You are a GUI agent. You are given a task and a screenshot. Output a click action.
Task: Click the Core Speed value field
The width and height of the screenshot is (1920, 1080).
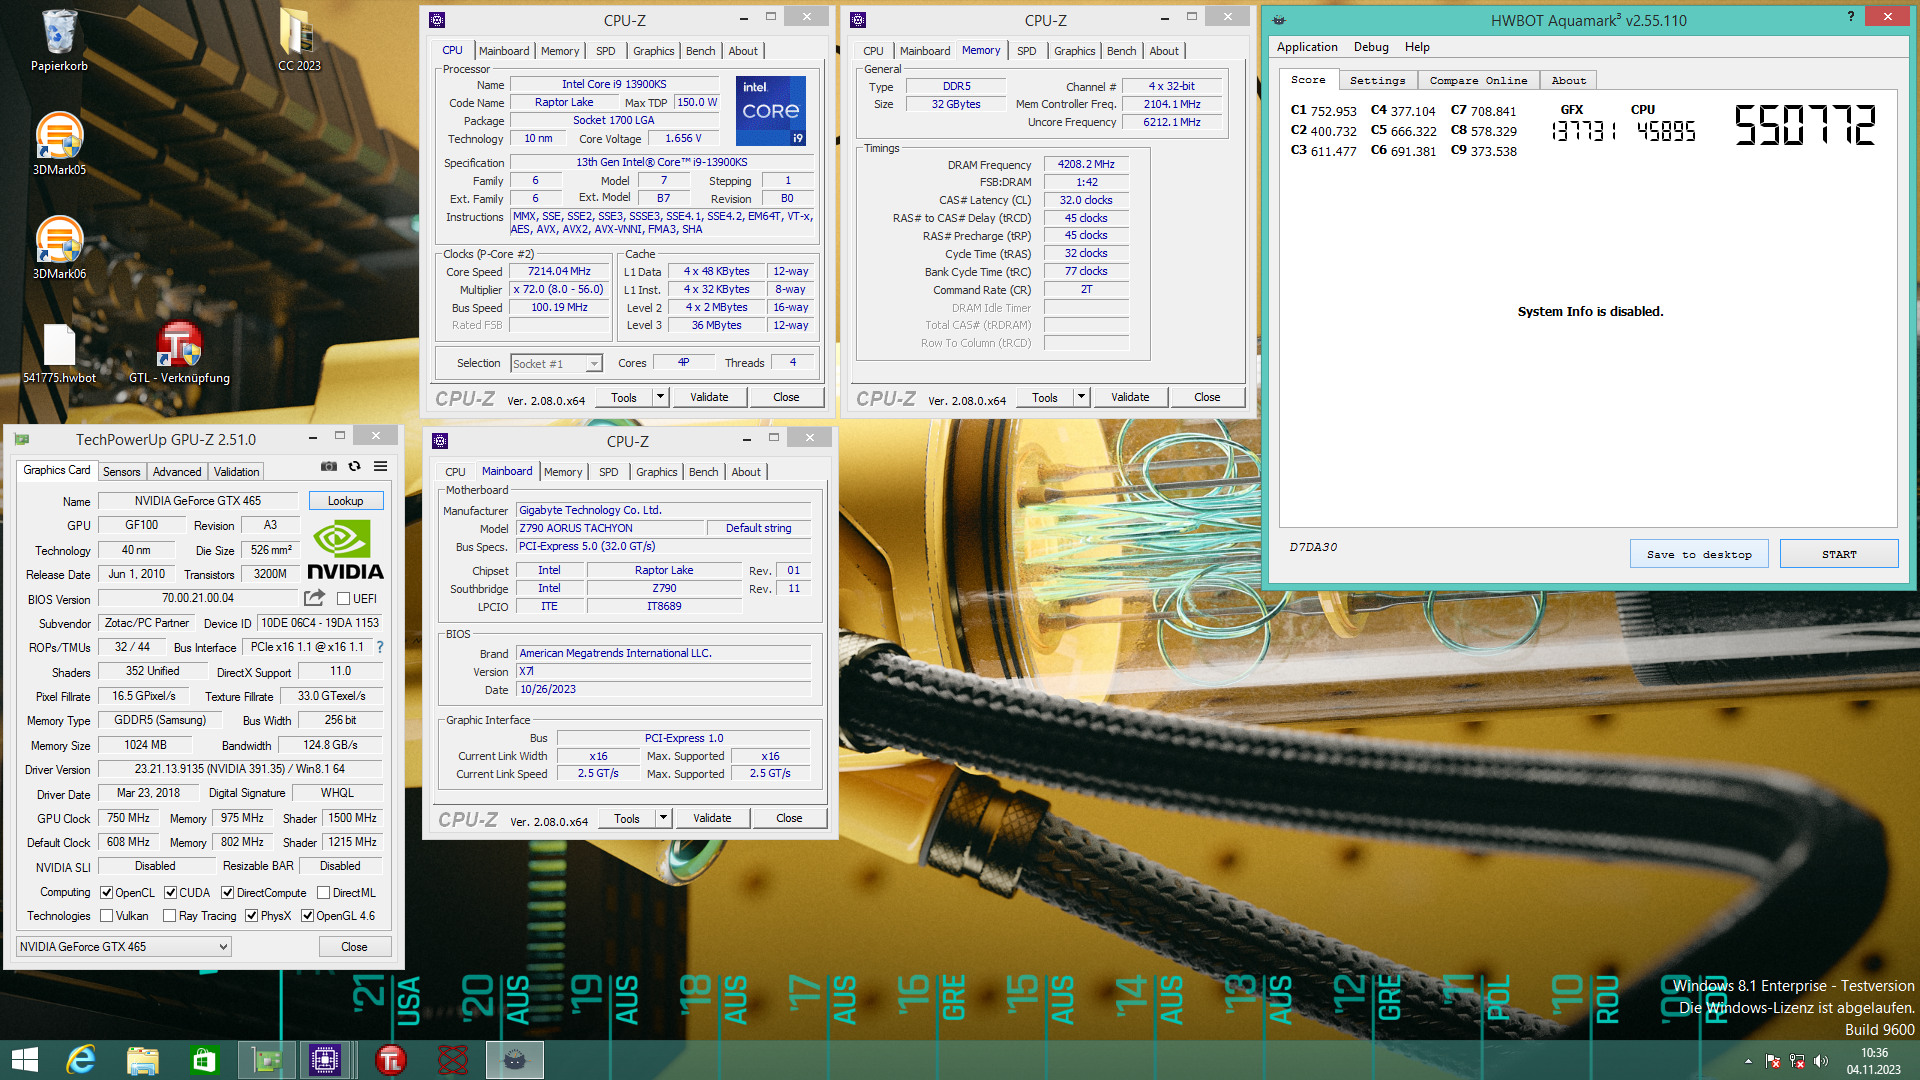[560, 272]
